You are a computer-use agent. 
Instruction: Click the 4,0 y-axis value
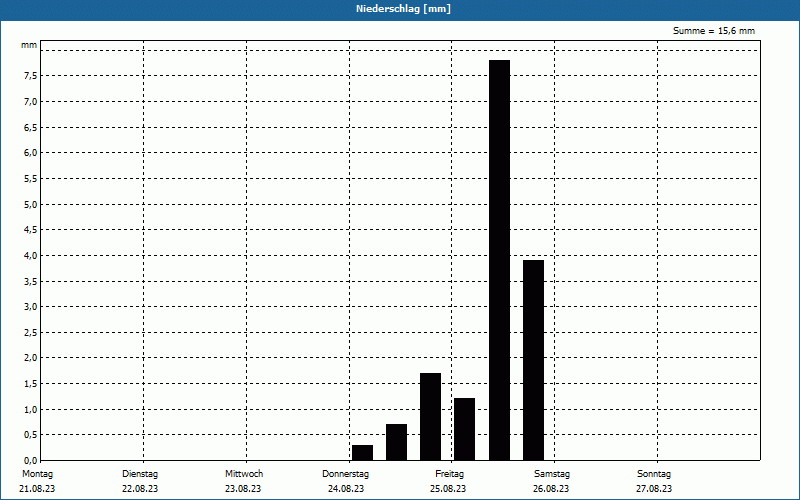click(31, 255)
